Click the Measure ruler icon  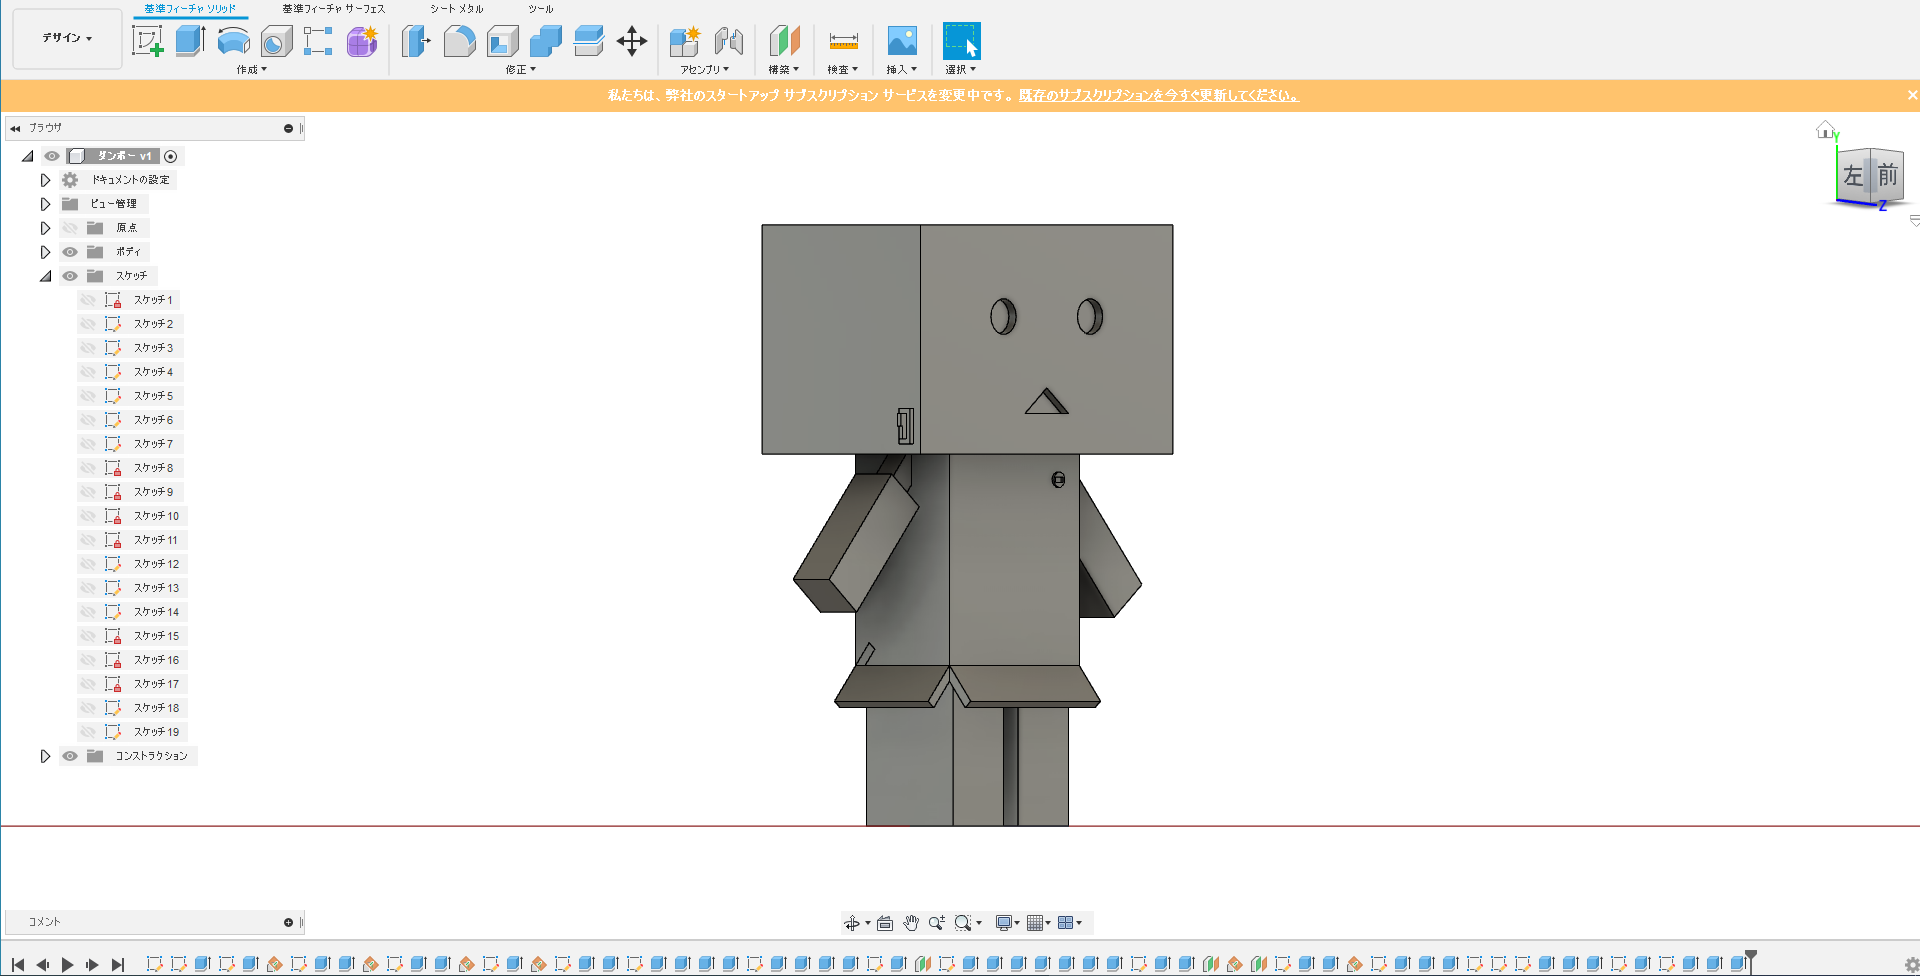tap(843, 41)
